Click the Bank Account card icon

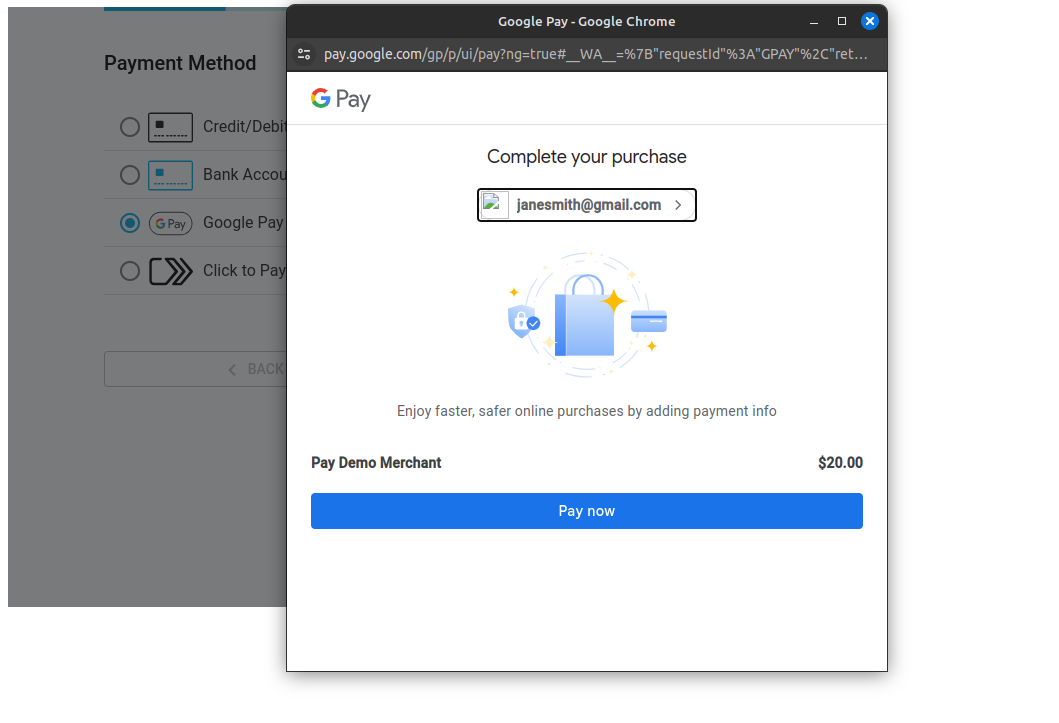(x=170, y=175)
